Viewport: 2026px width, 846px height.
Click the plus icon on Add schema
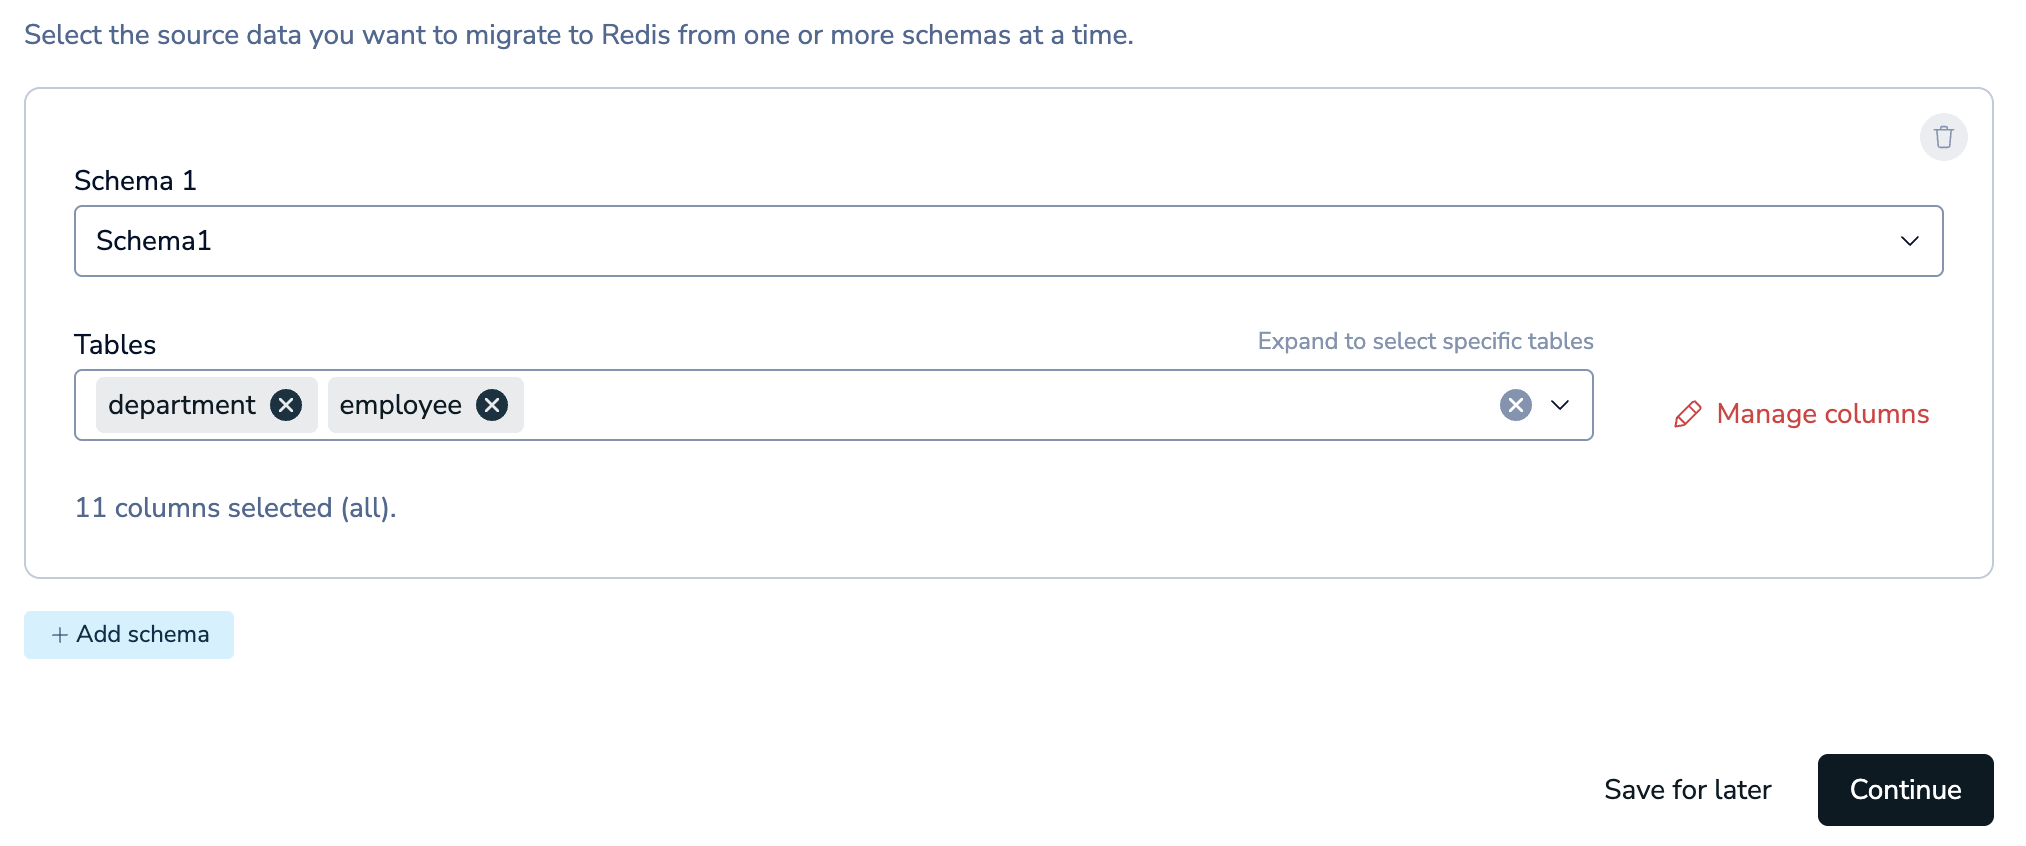point(60,635)
